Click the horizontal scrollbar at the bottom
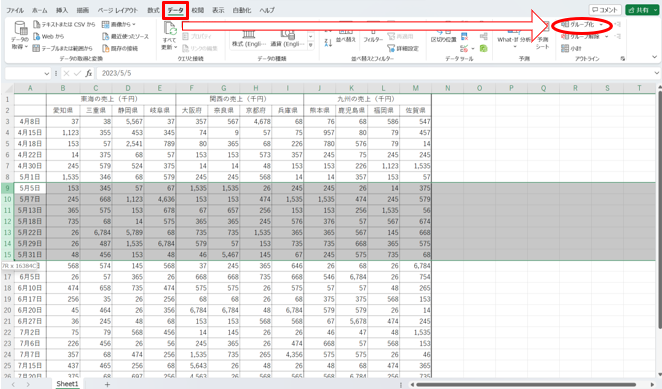Screen dimensions: 662x389 pyautogui.click(x=526, y=385)
